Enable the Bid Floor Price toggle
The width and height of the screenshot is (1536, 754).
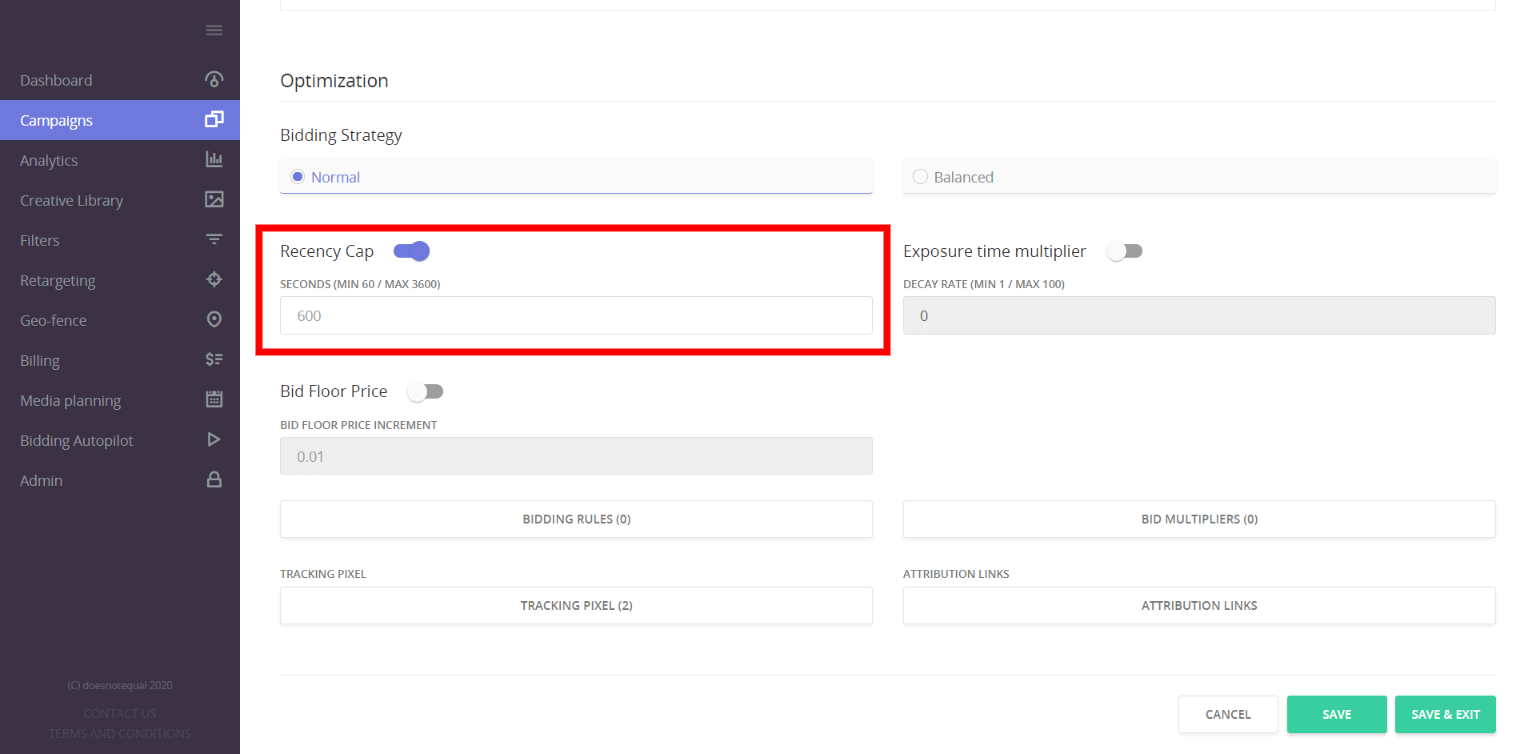(425, 391)
